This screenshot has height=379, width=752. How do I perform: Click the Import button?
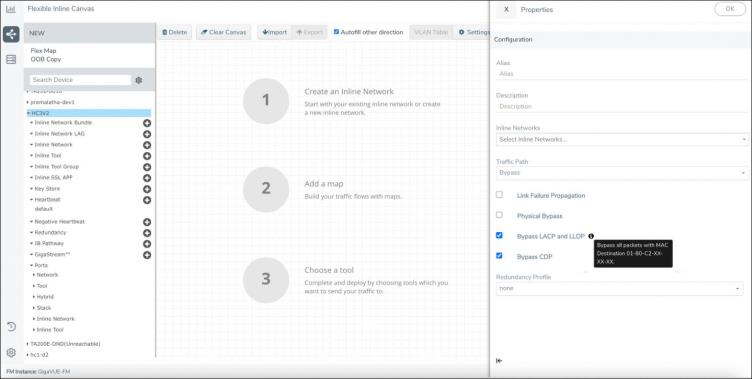(274, 32)
